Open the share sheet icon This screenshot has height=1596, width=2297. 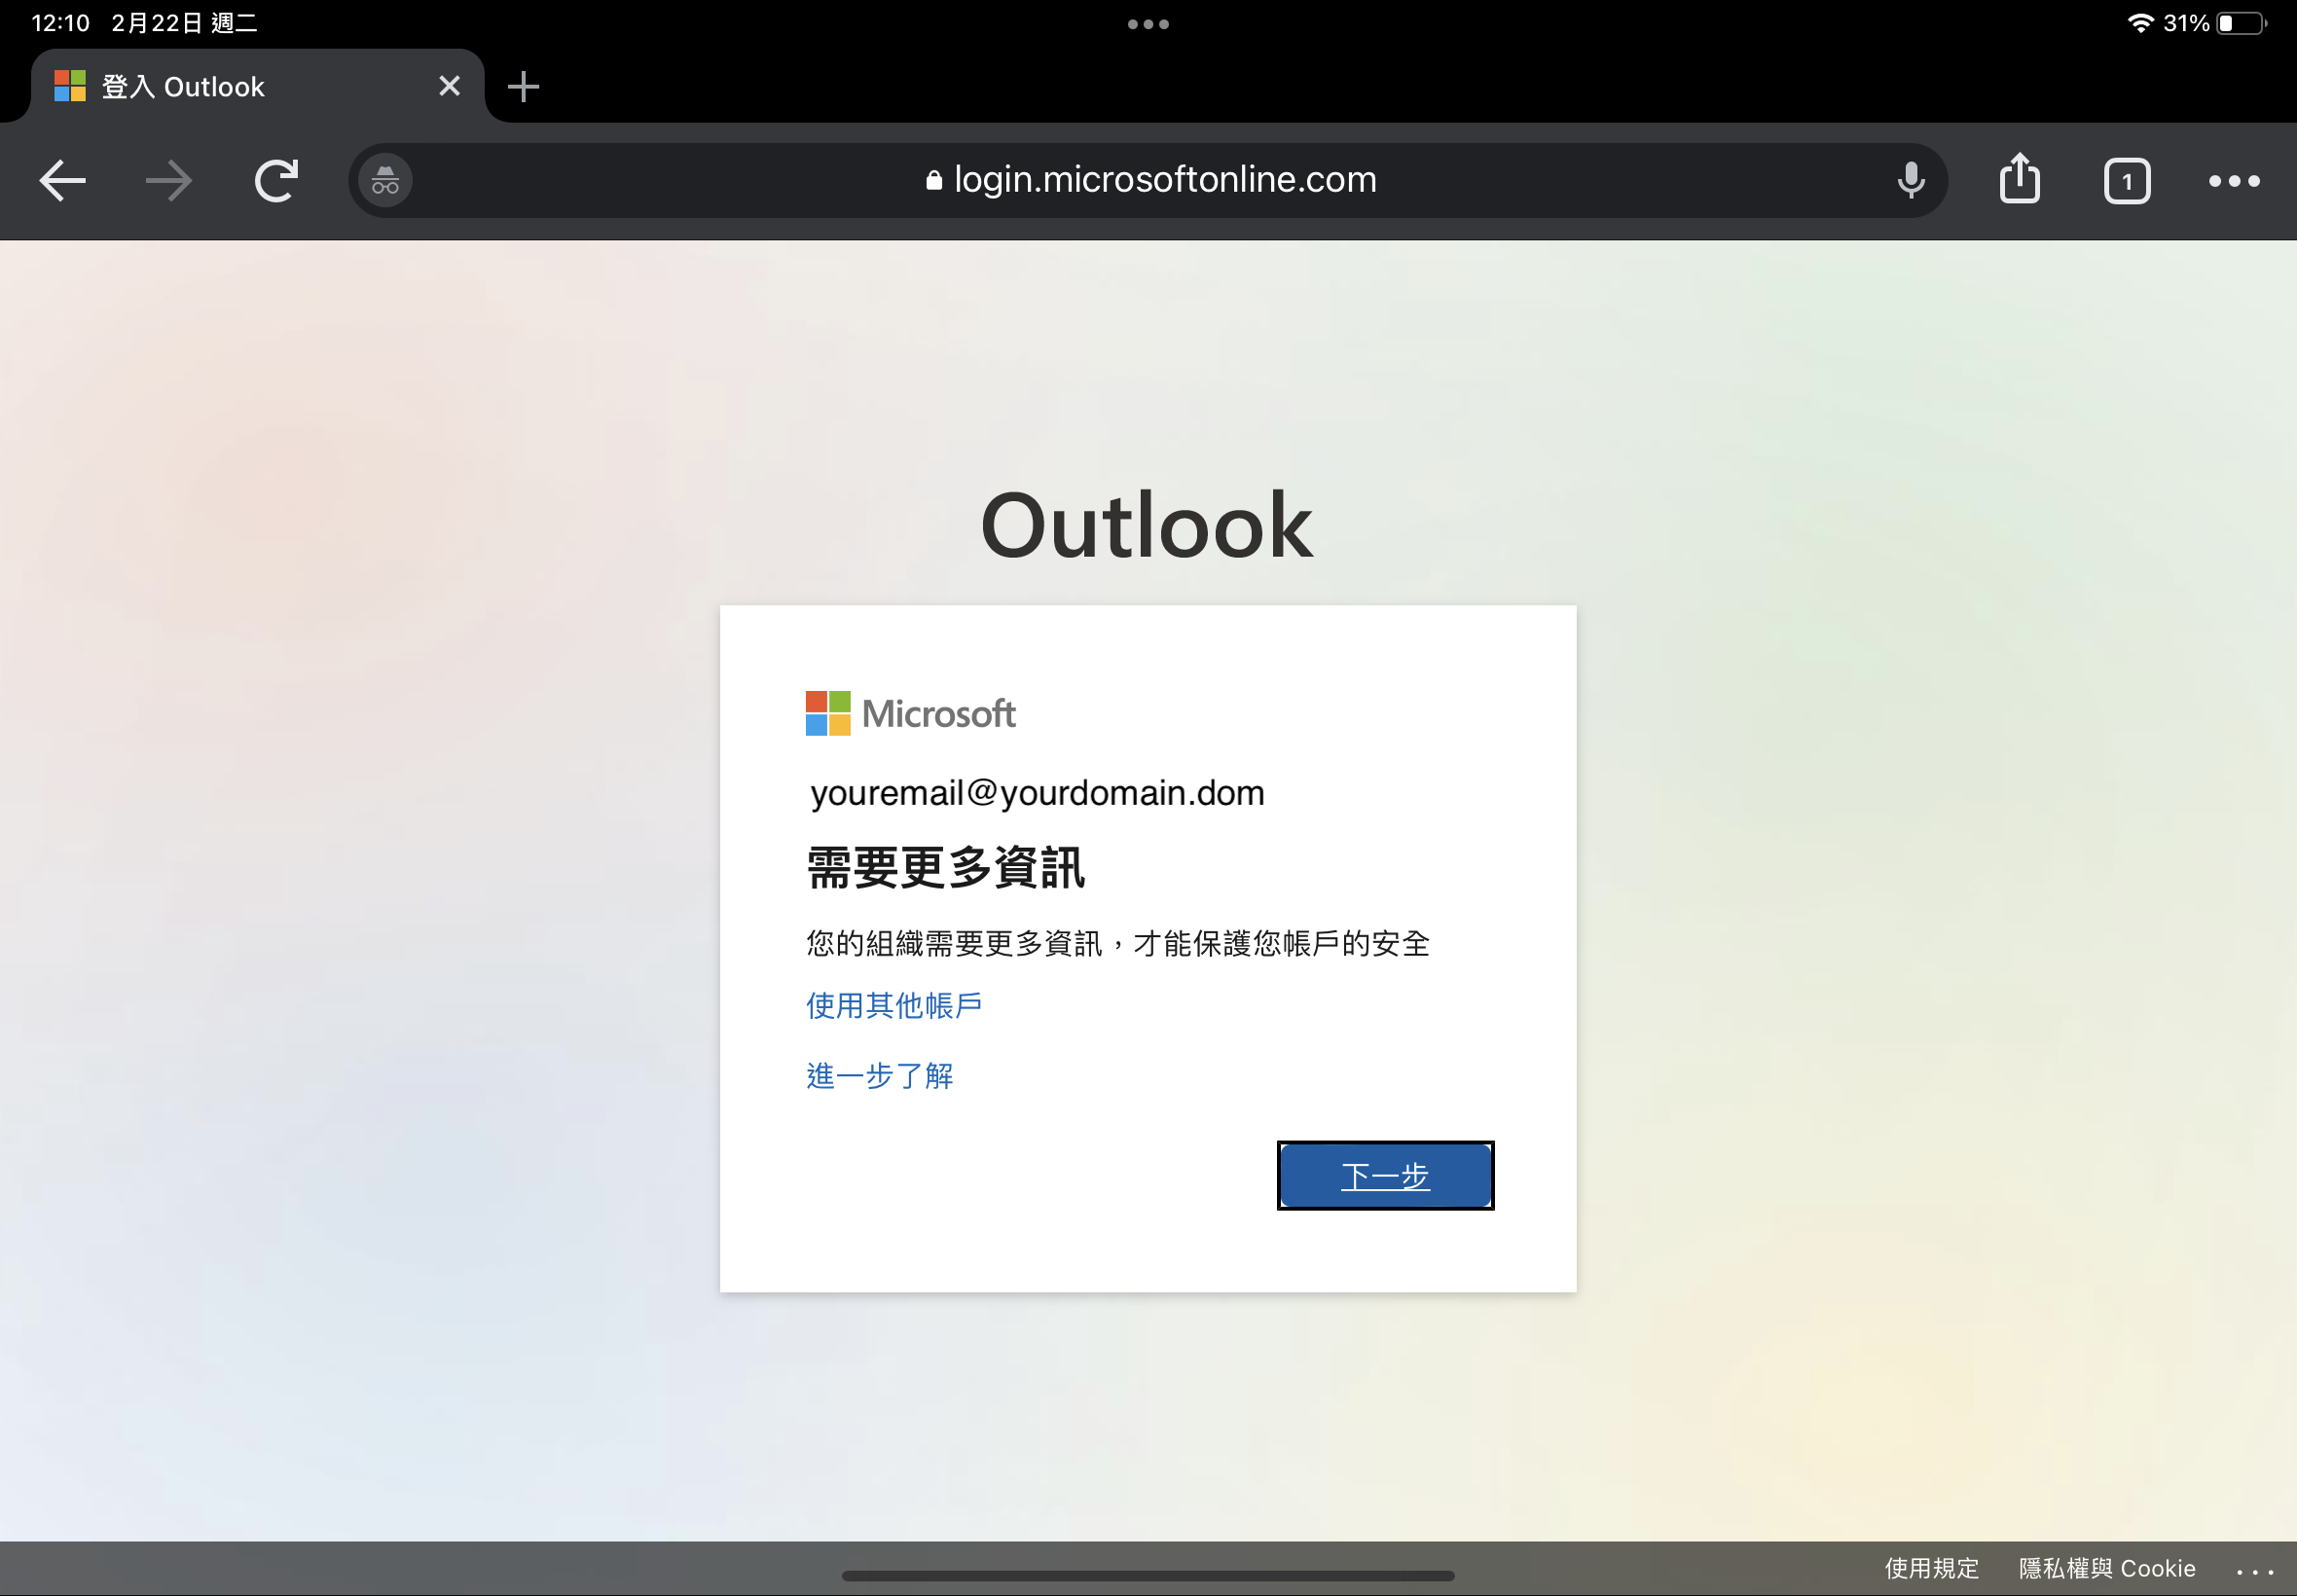2019,179
